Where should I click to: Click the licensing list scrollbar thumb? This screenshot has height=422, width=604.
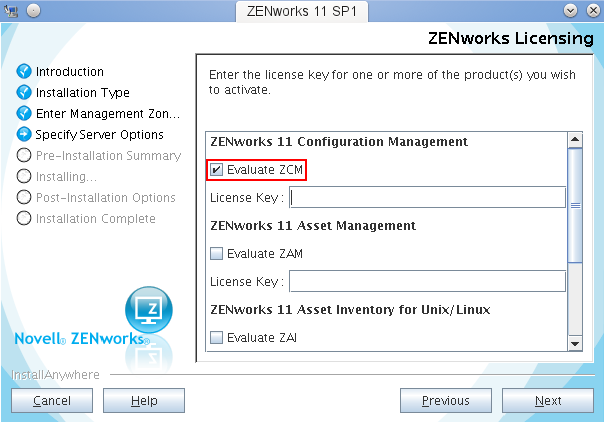pos(575,204)
